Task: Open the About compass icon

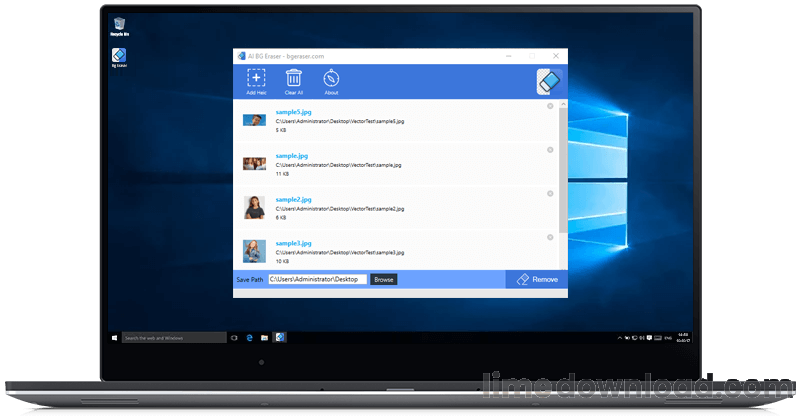Action: coord(331,79)
